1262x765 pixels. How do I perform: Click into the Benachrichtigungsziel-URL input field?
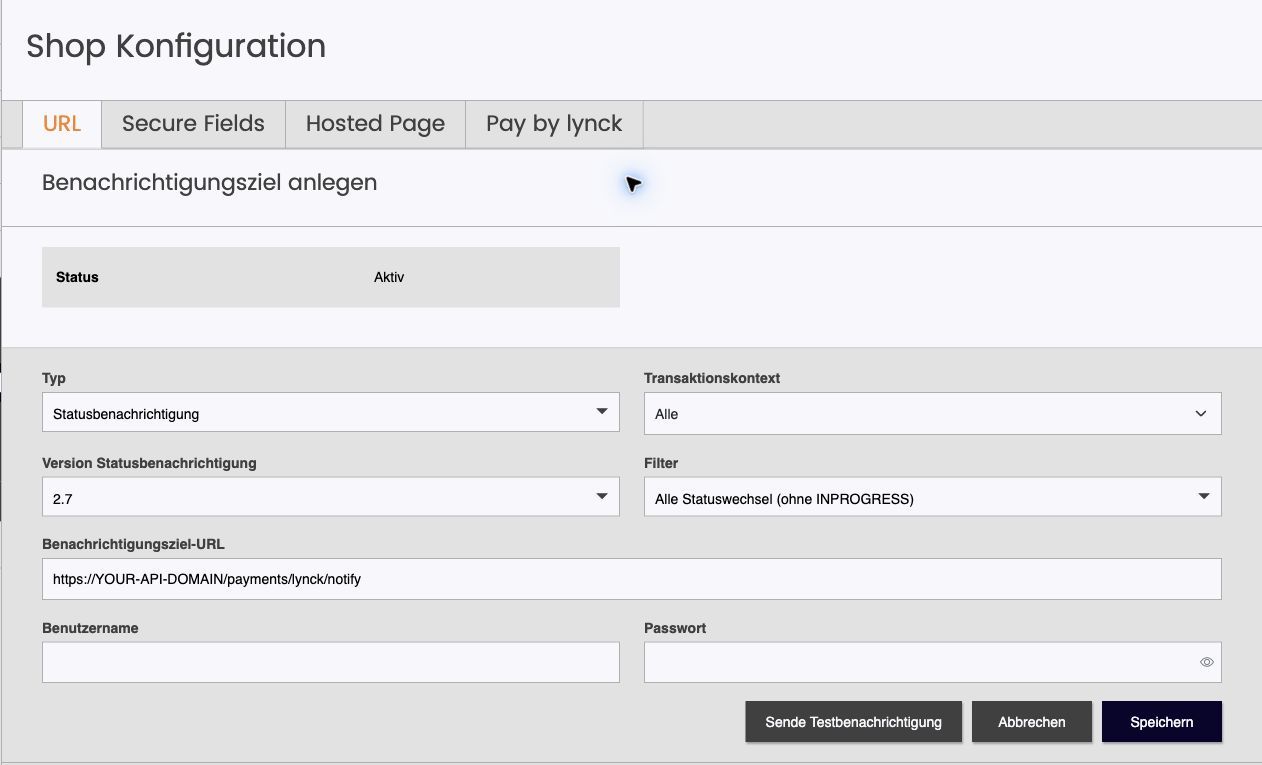tap(632, 579)
